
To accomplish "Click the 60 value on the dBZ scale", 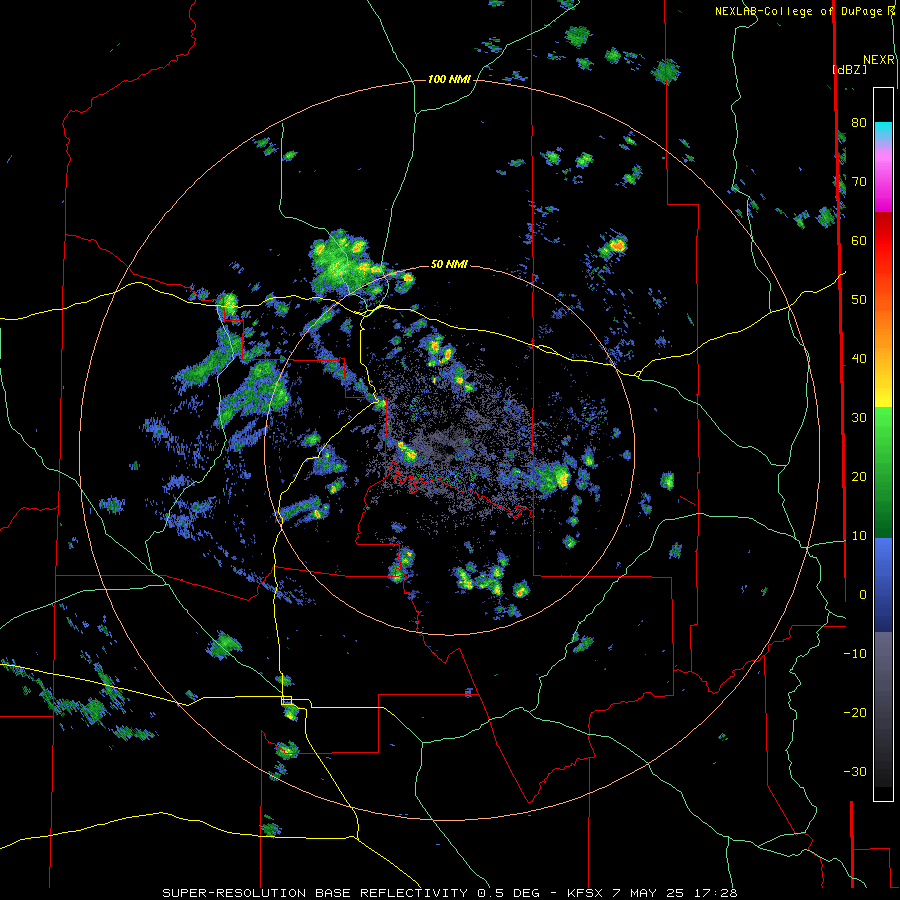I will (x=859, y=240).
